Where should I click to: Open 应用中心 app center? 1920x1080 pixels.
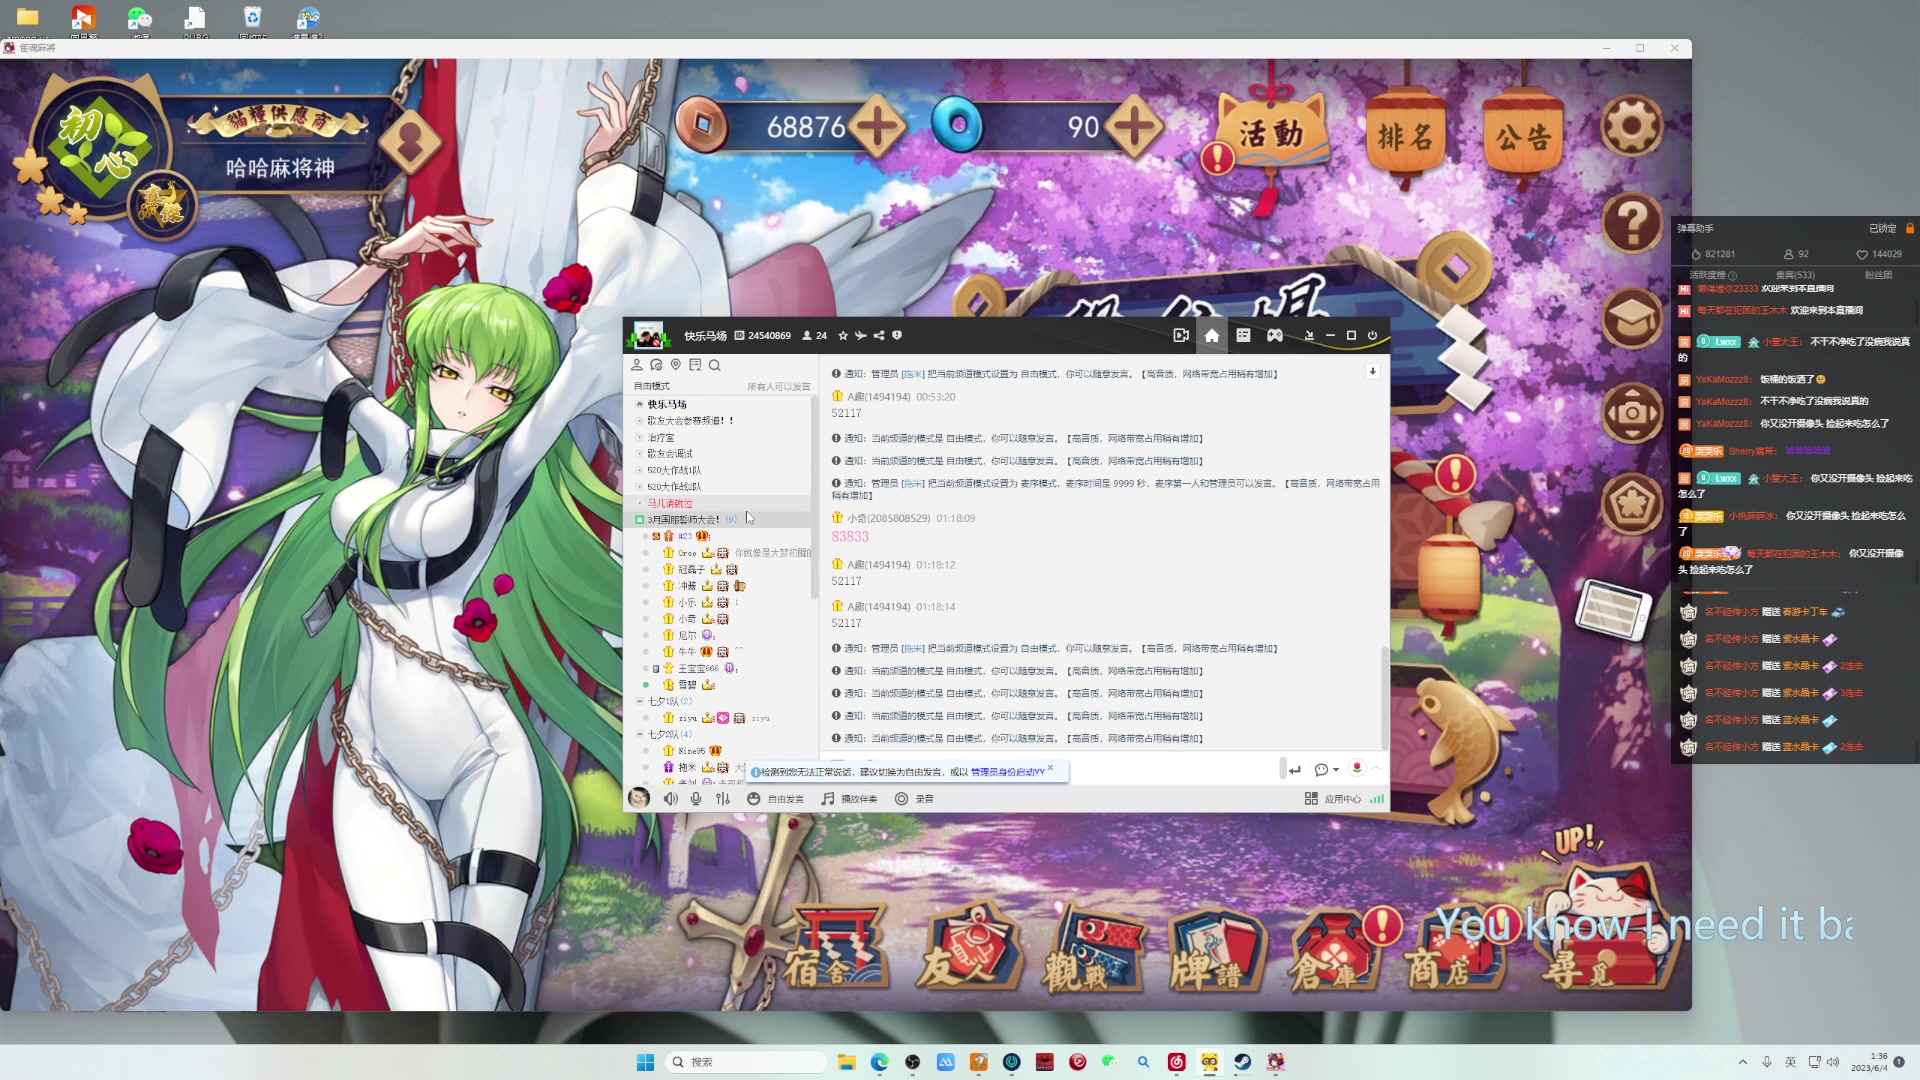pos(1333,799)
